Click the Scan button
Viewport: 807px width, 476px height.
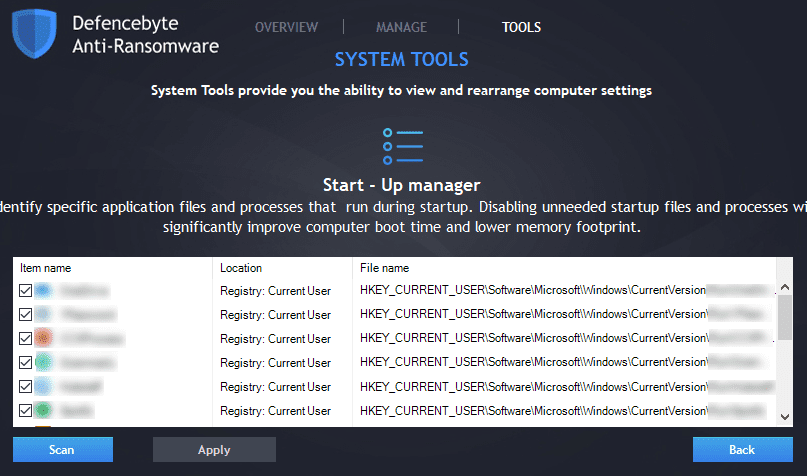[x=63, y=449]
